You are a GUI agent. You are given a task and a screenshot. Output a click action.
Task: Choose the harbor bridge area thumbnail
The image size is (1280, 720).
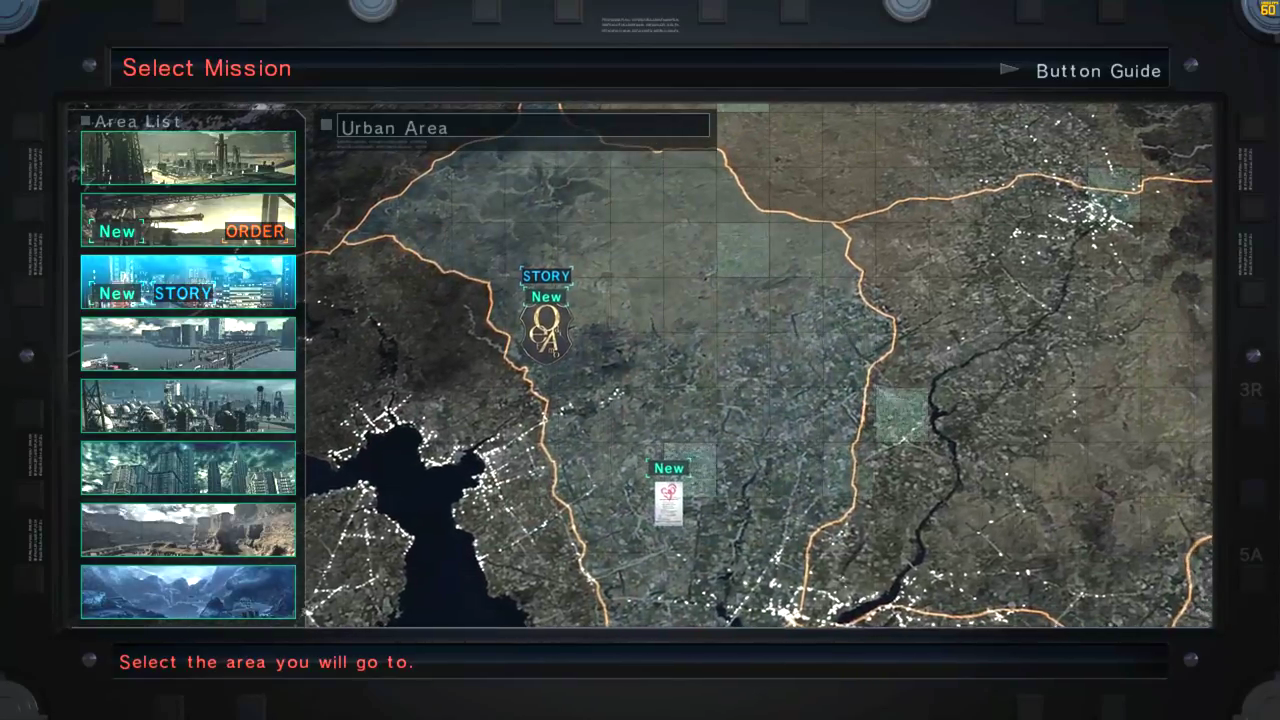tap(188, 343)
